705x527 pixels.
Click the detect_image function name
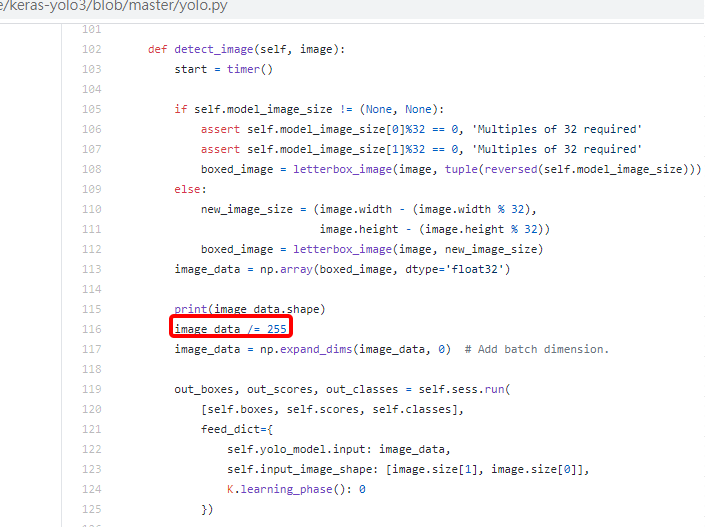pos(214,49)
